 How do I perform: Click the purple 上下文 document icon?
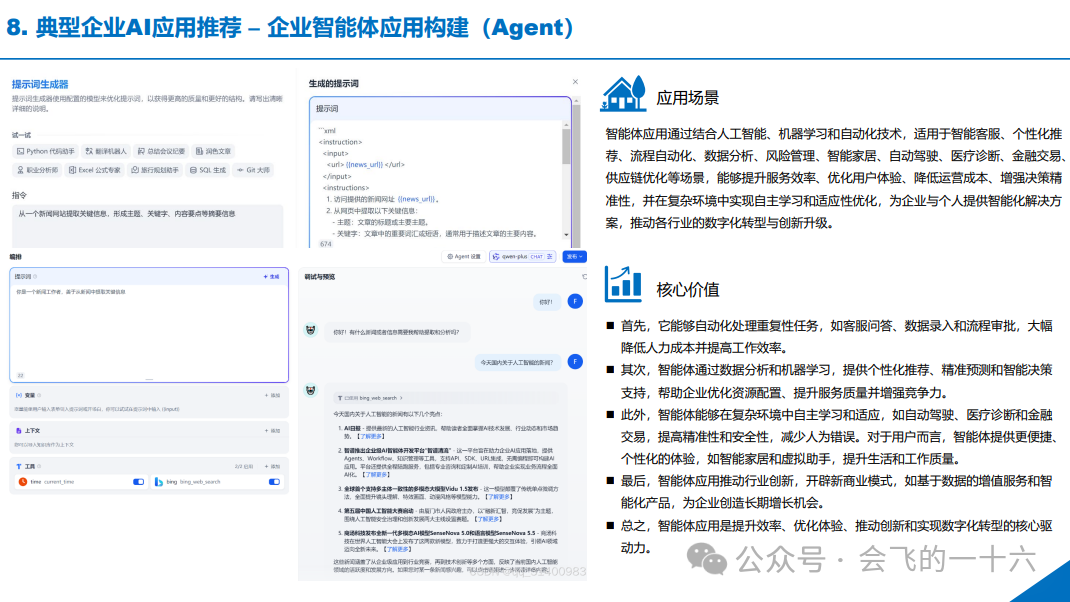(x=18, y=431)
